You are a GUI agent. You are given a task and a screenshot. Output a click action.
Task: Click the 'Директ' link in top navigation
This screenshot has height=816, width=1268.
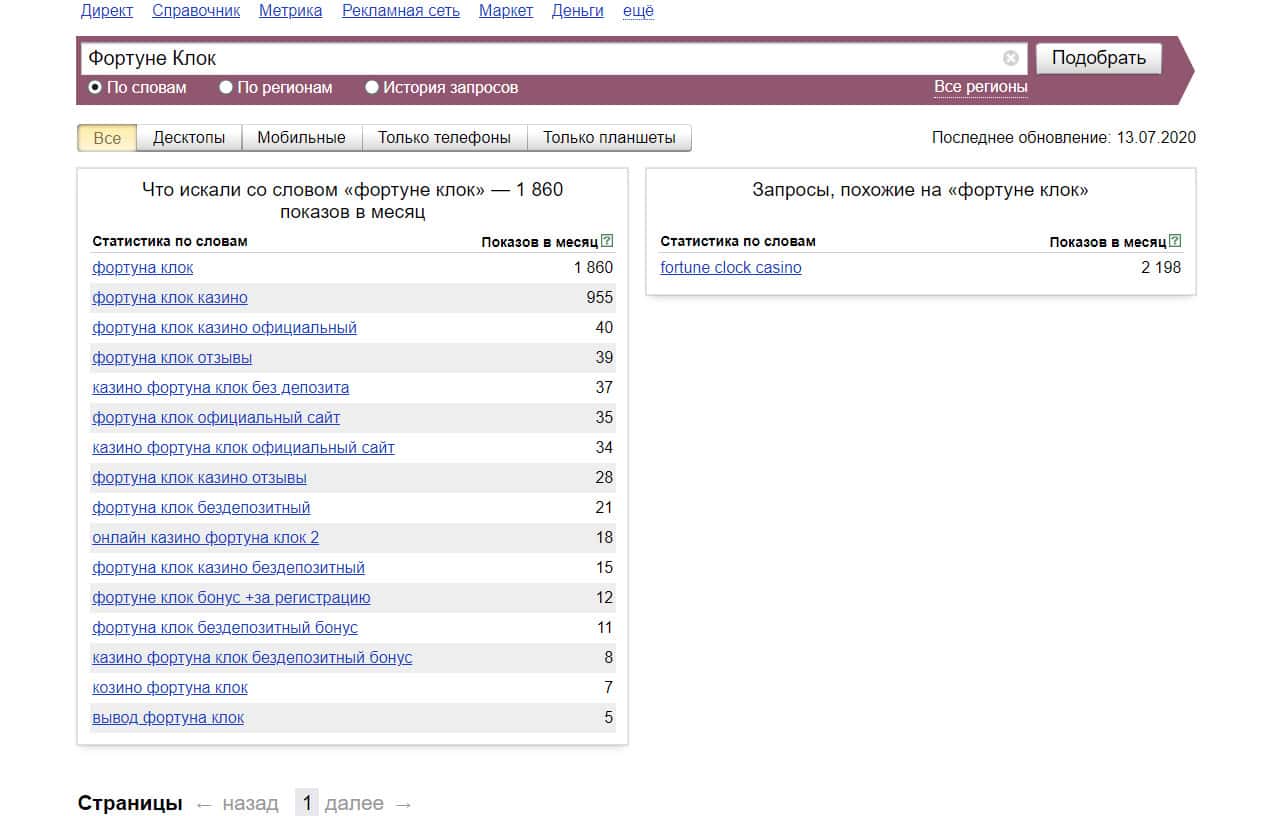[106, 11]
